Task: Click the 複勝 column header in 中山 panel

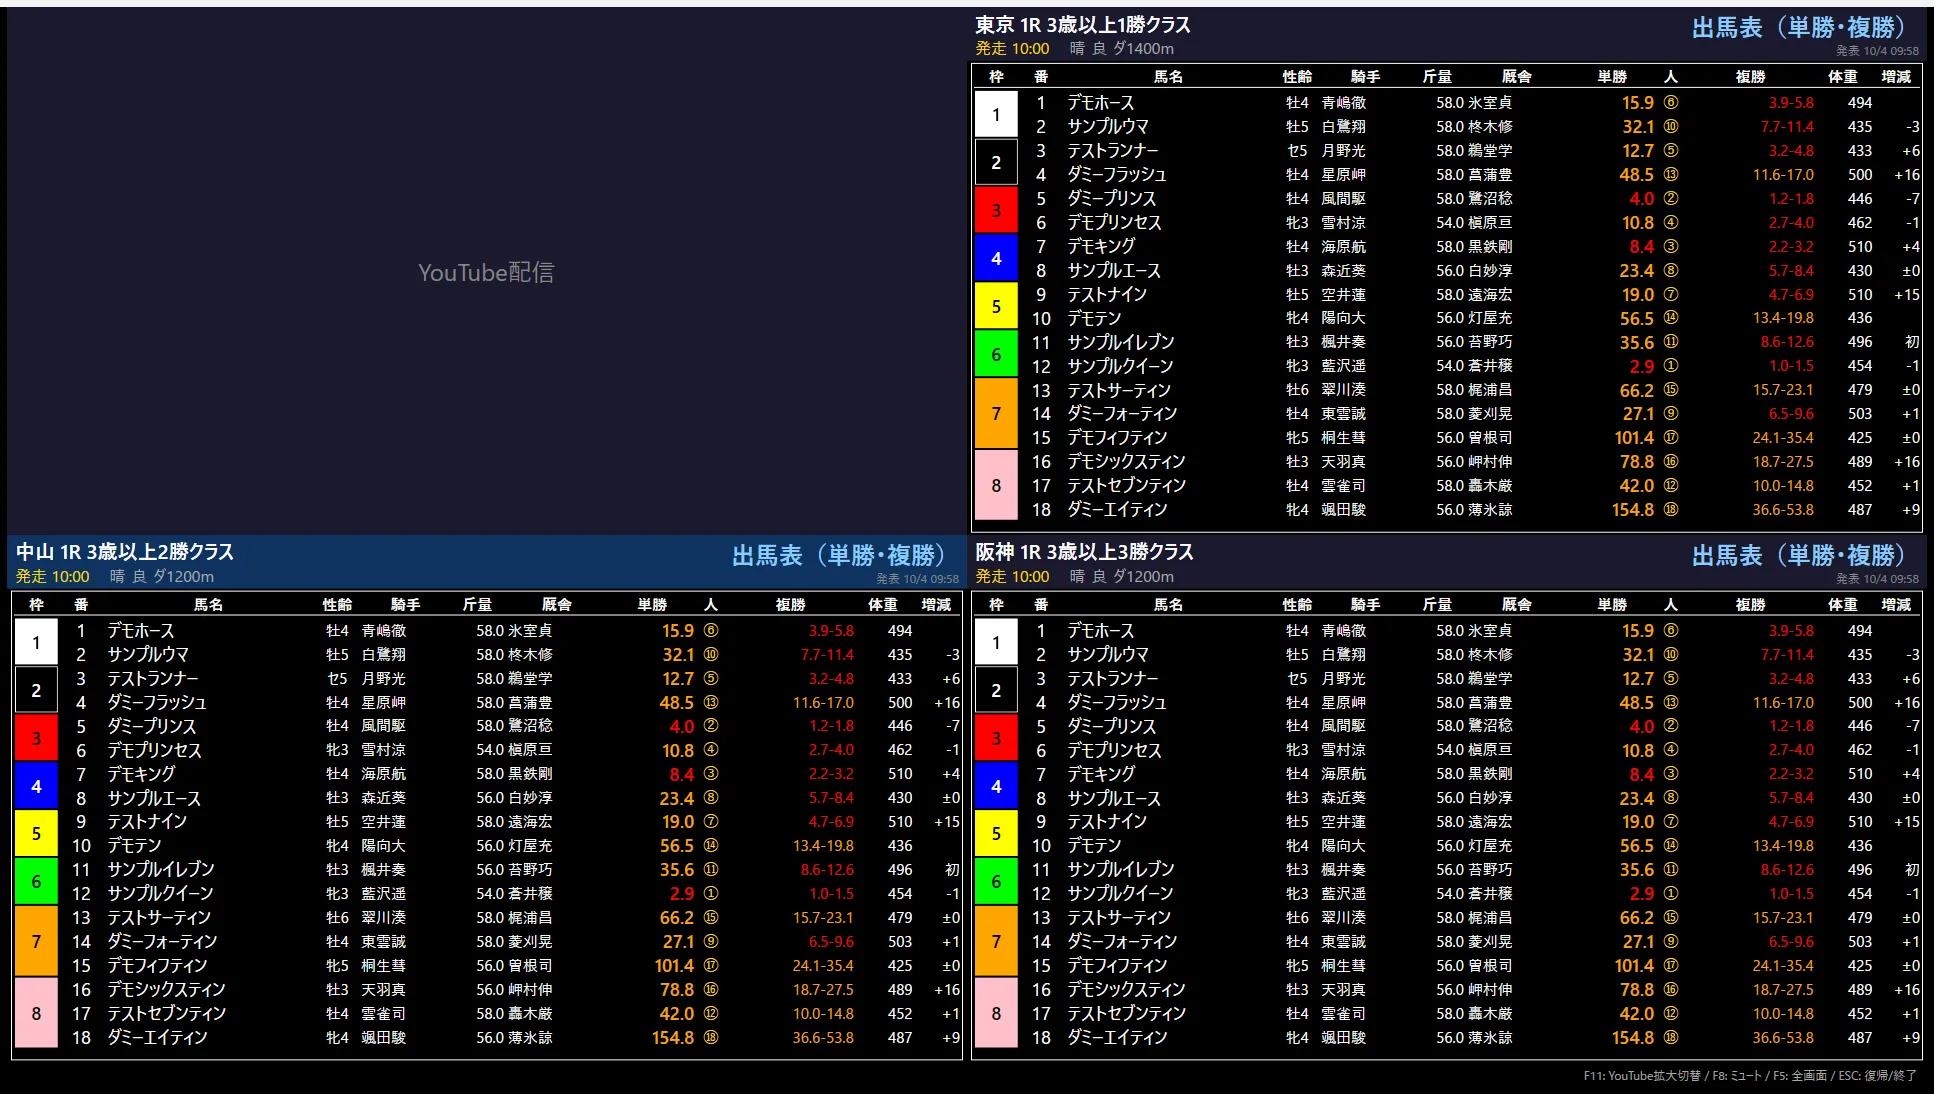Action: pyautogui.click(x=790, y=605)
